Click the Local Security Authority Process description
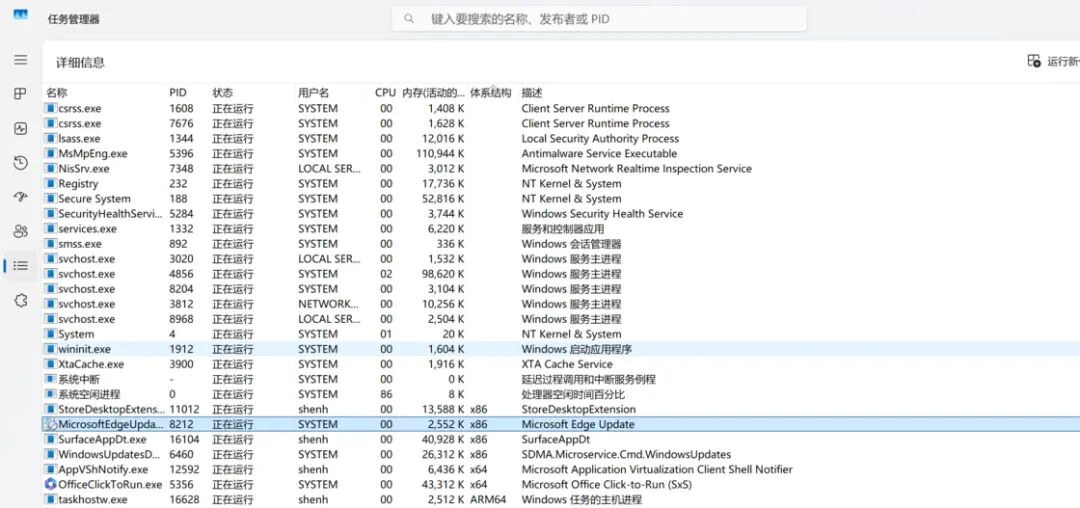Screen dimensions: 1080x508 point(600,138)
